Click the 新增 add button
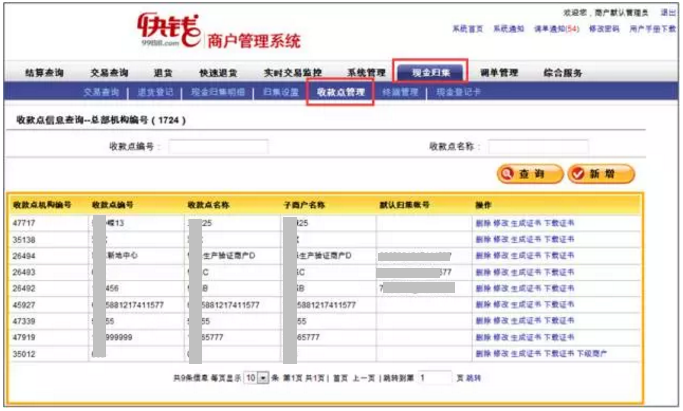Image resolution: width=683 pixels, height=411 pixels. 601,174
